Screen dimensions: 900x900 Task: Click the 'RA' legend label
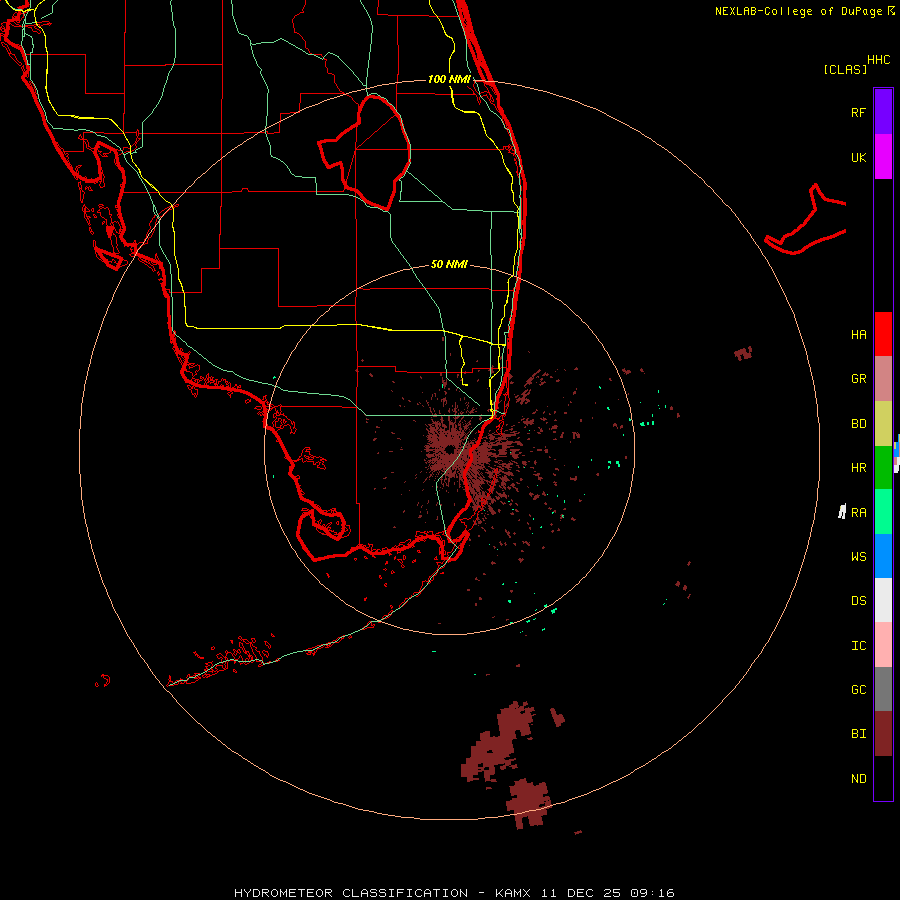858,513
